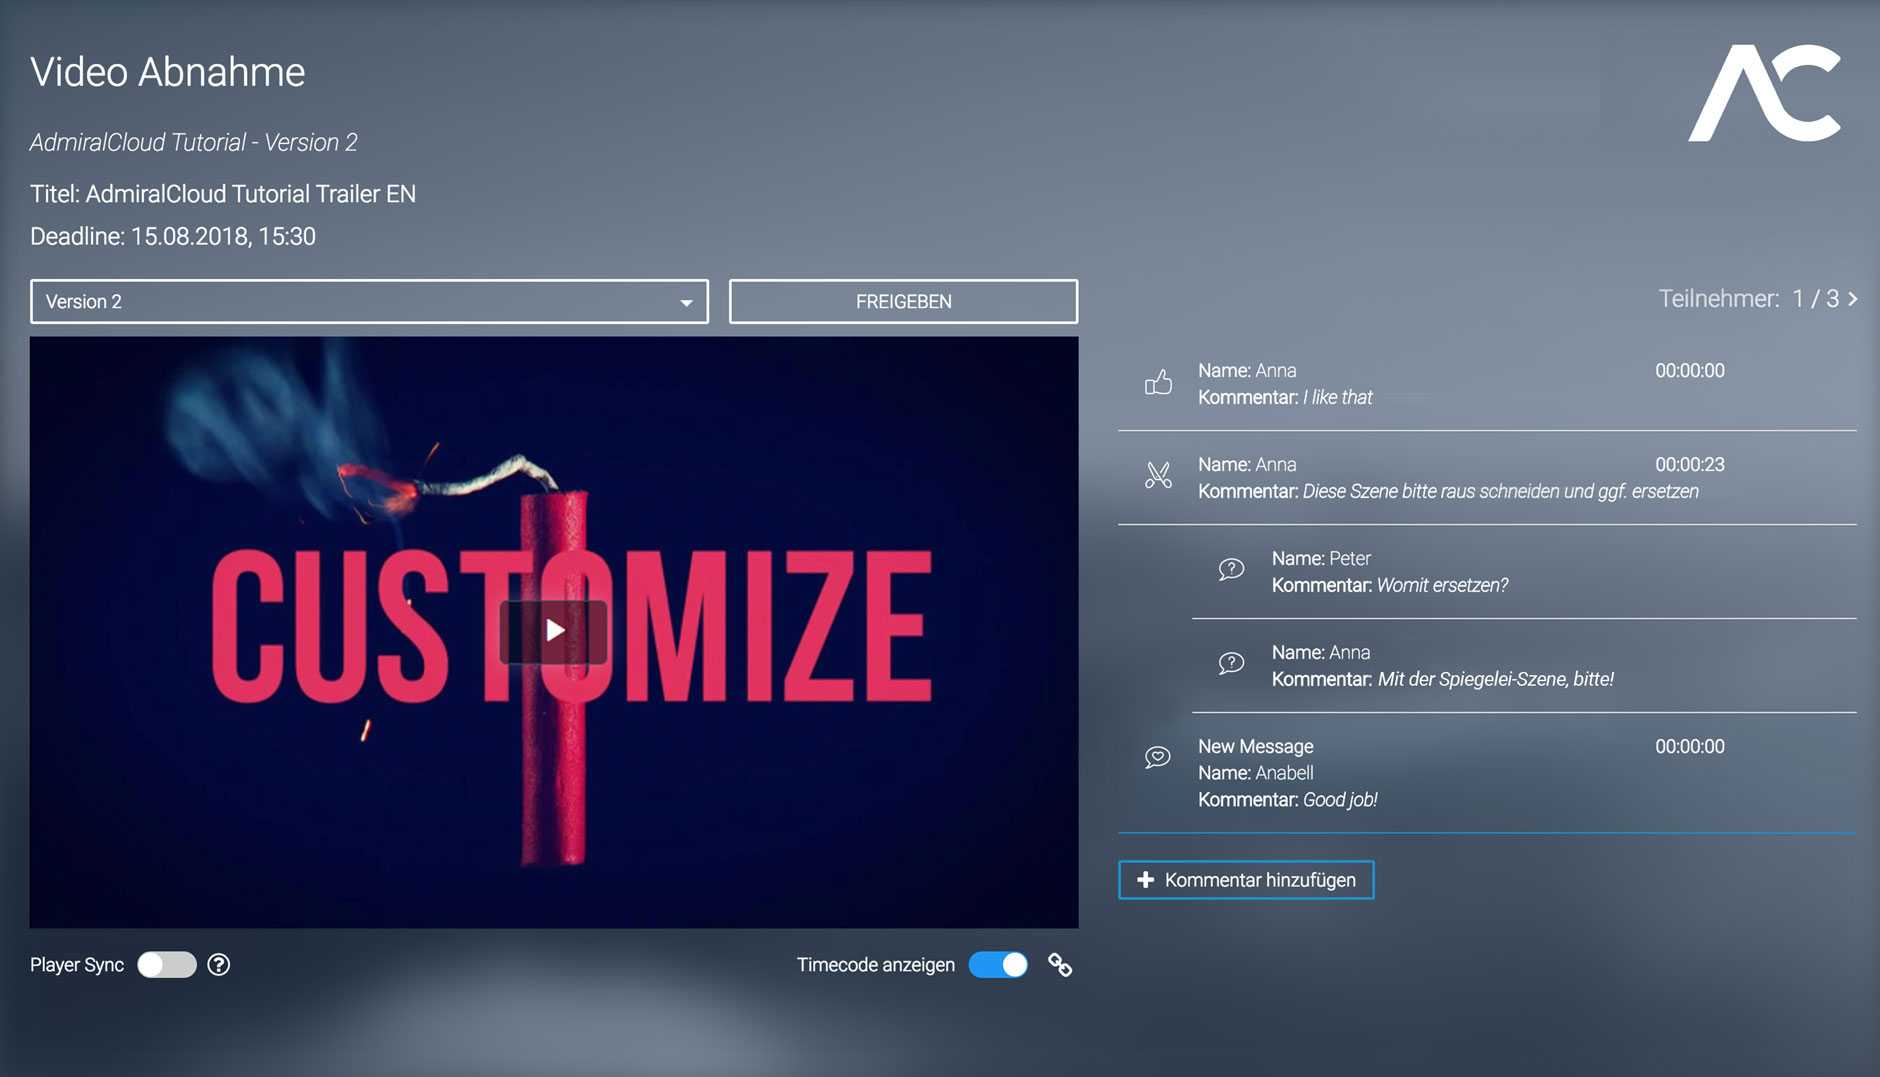
Task: Click the question bubble icon beside Peter's reply
Action: 1231,570
